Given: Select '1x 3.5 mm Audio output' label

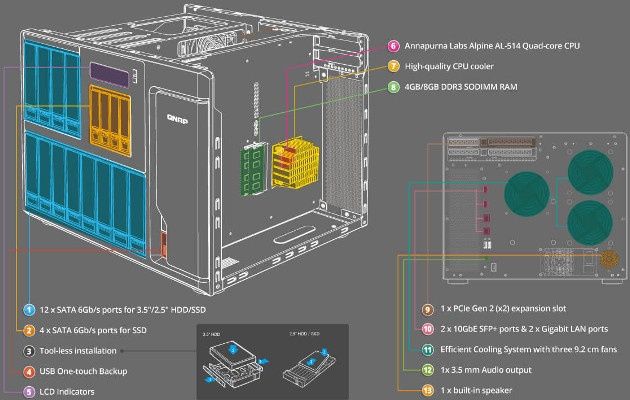Looking at the screenshot, I should point(486,370).
